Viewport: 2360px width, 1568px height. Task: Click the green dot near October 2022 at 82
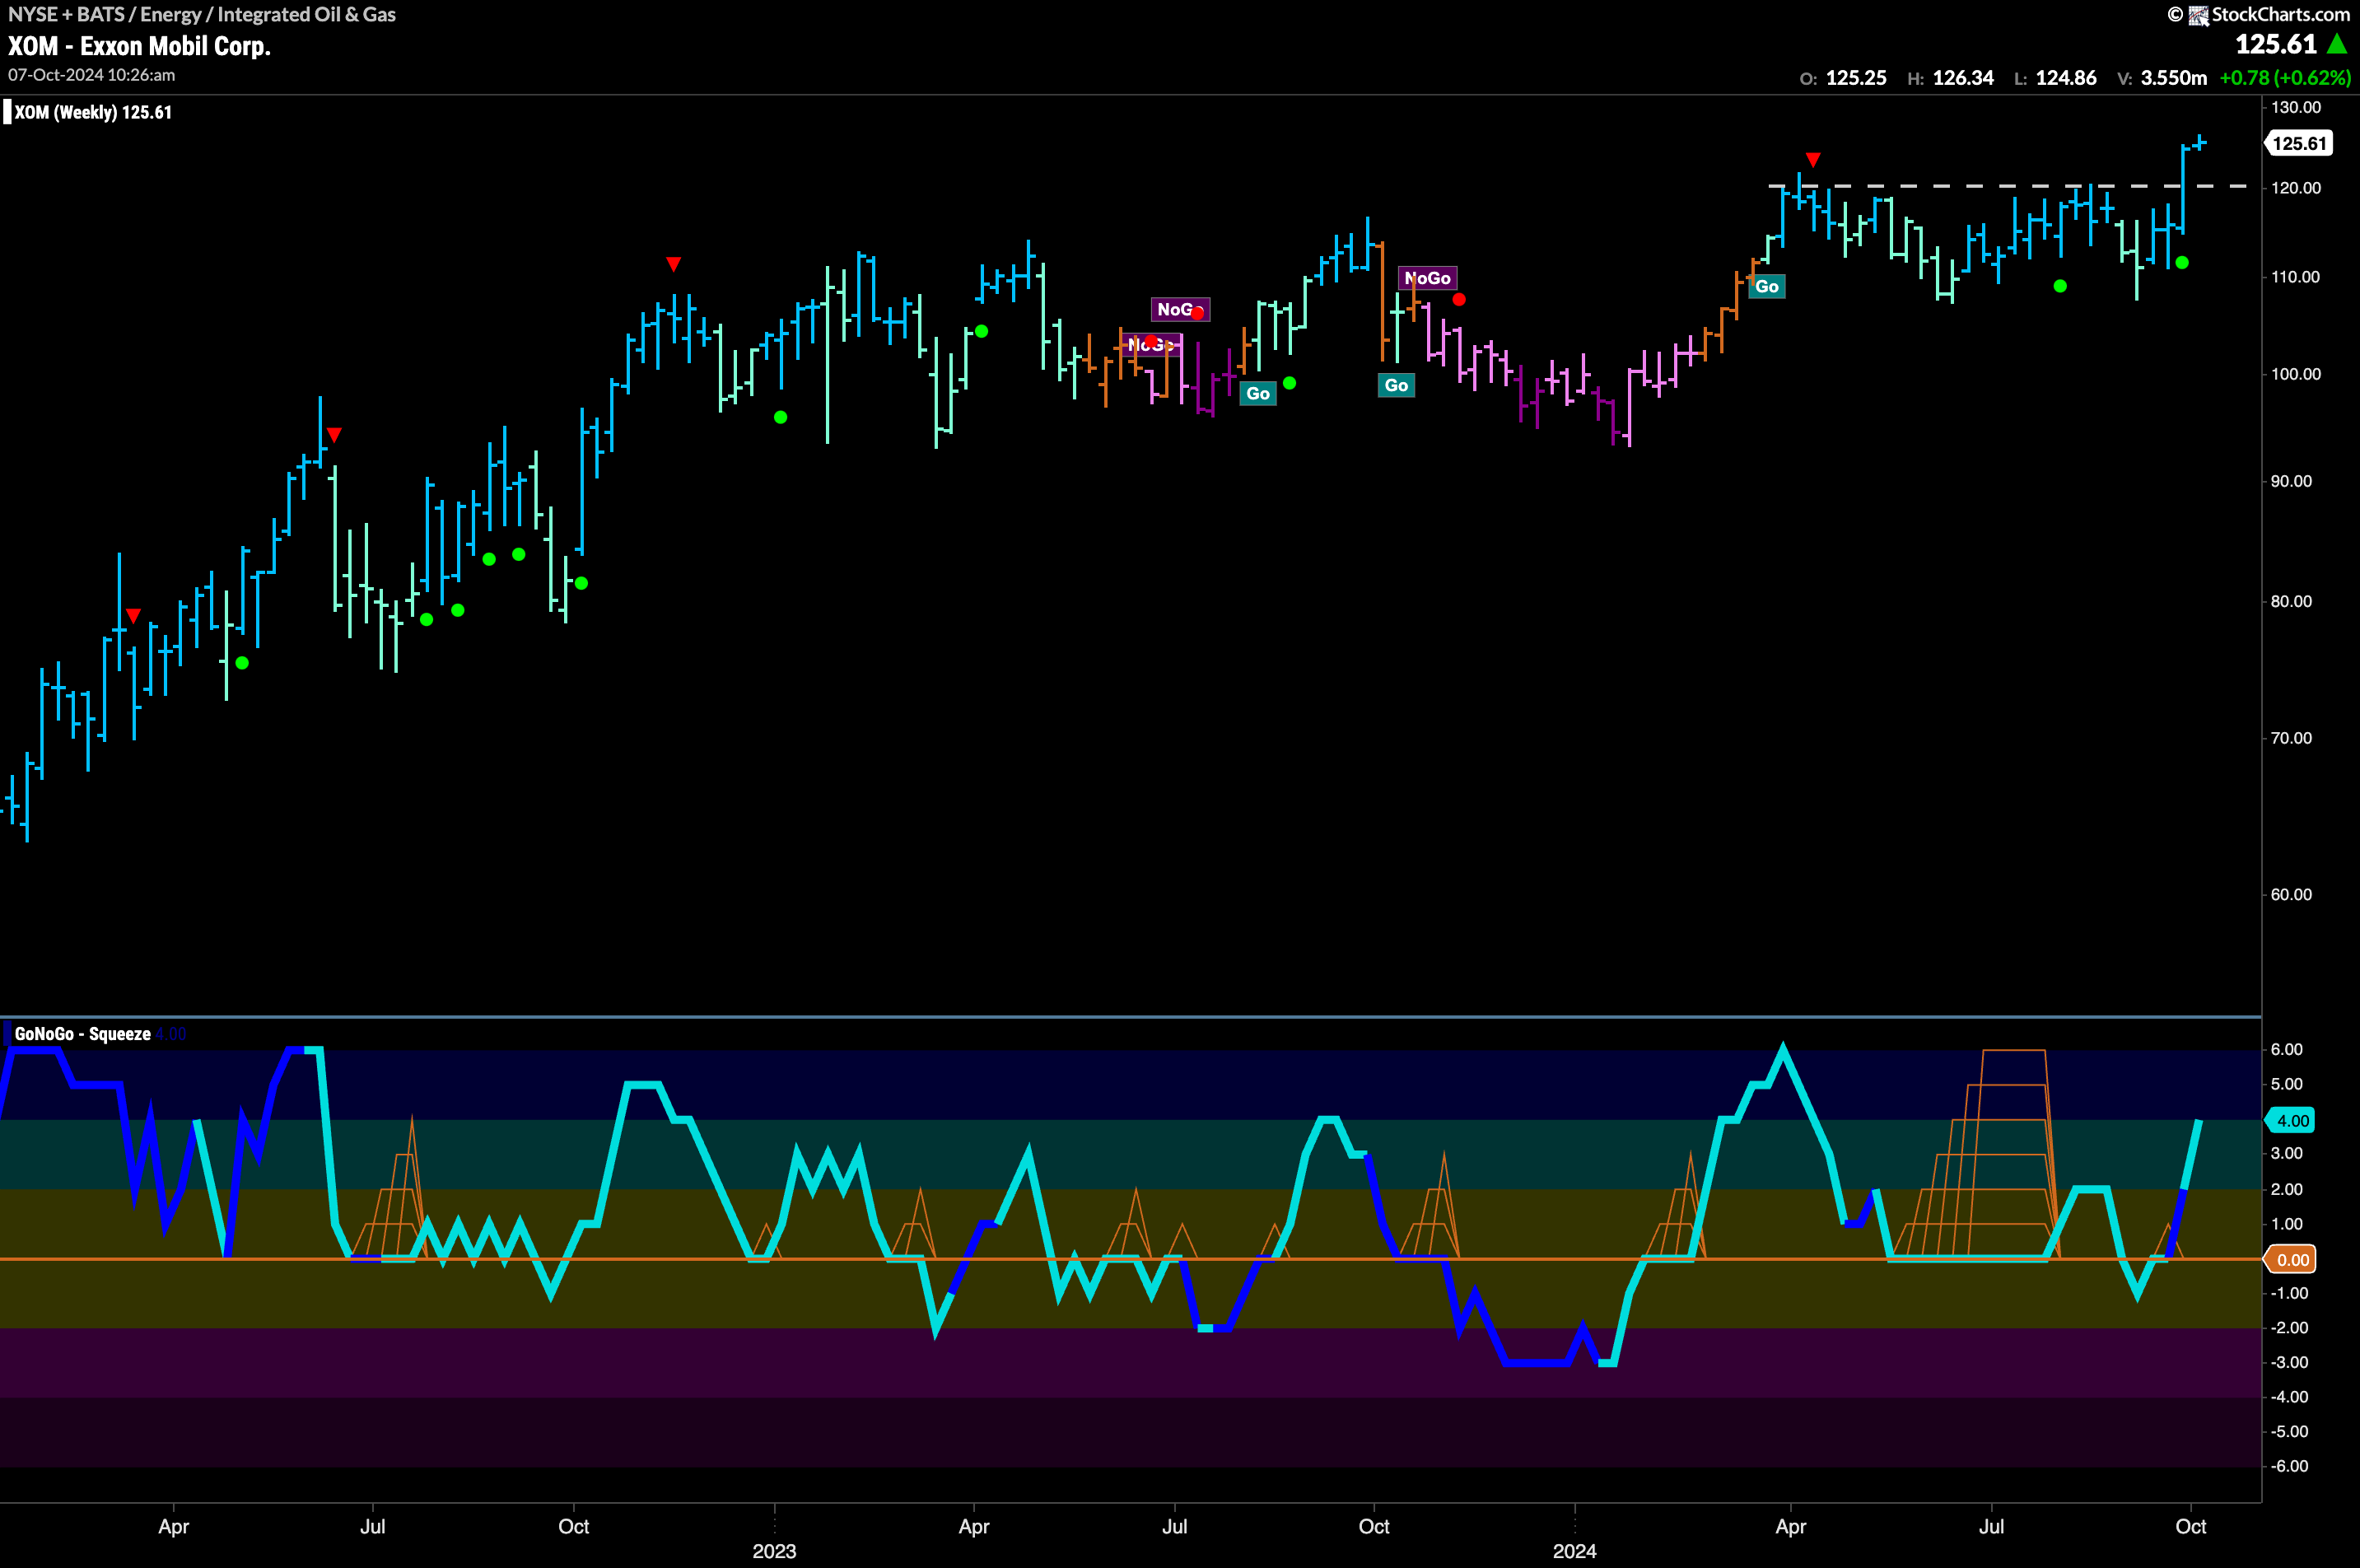pyautogui.click(x=581, y=583)
